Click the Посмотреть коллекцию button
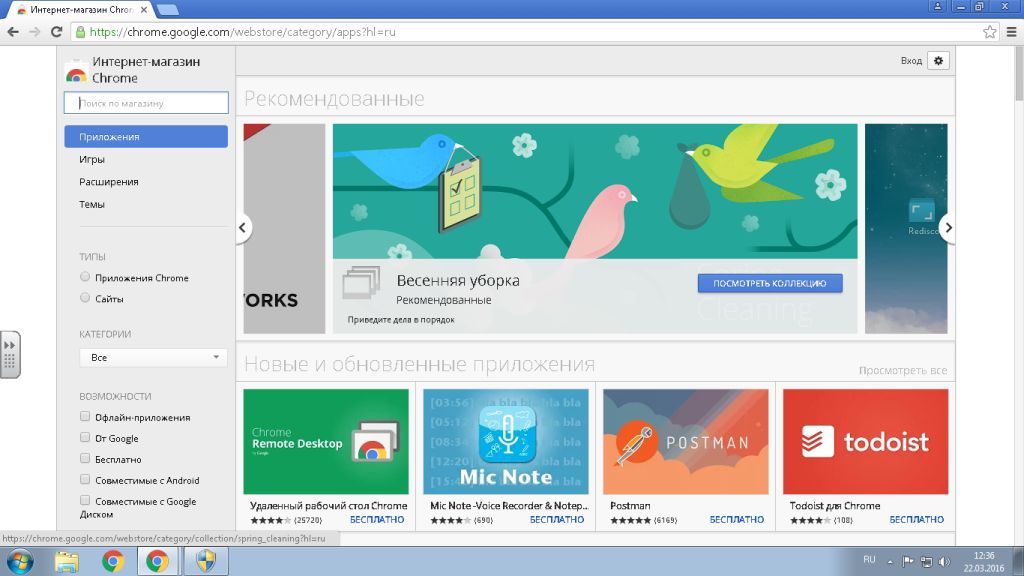The width and height of the screenshot is (1024, 576). 770,283
